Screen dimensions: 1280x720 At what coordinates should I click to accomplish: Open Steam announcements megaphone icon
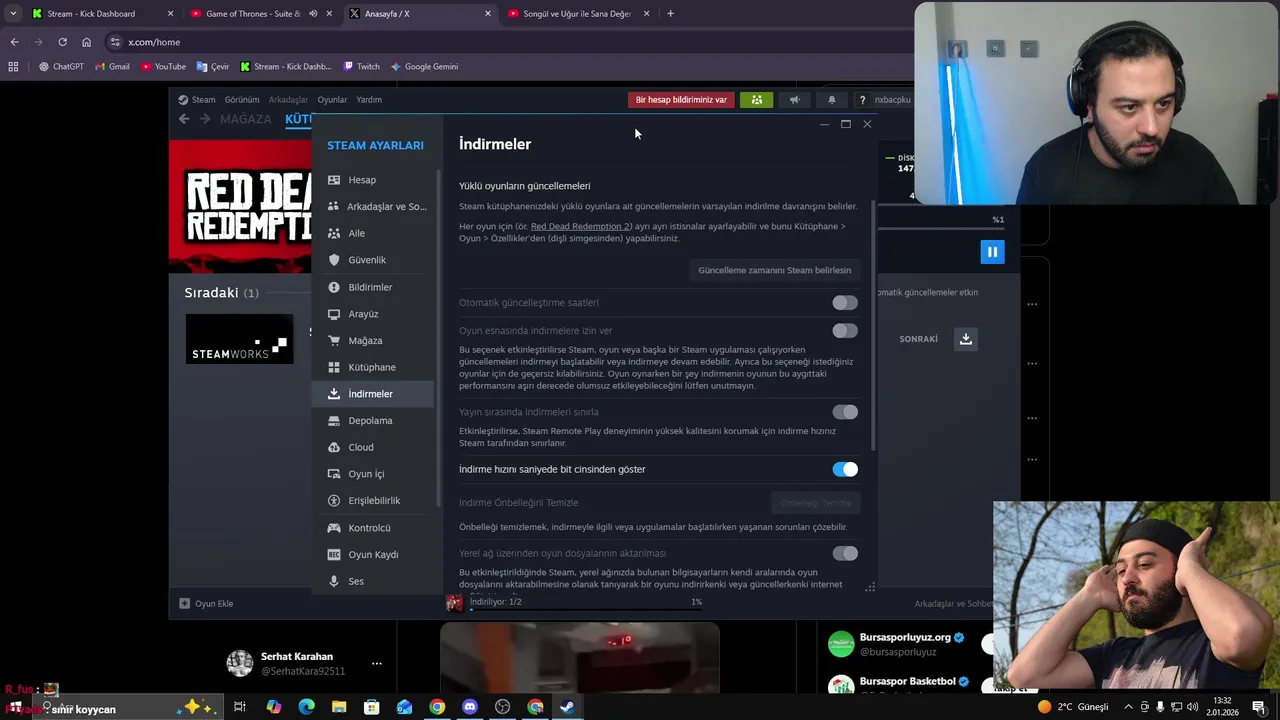[x=794, y=100]
